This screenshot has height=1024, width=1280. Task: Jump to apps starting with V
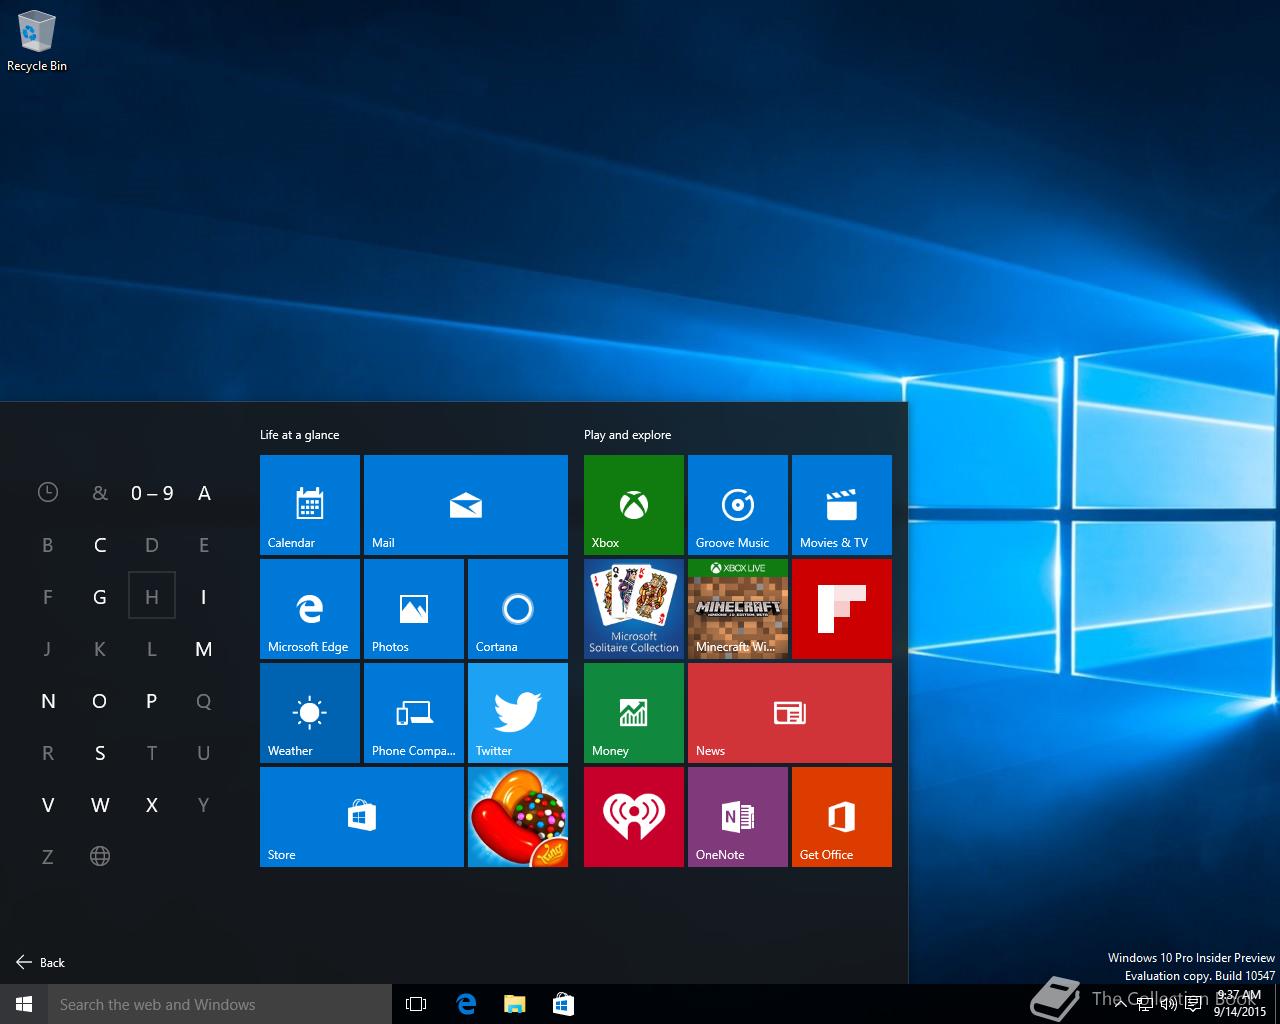[48, 804]
